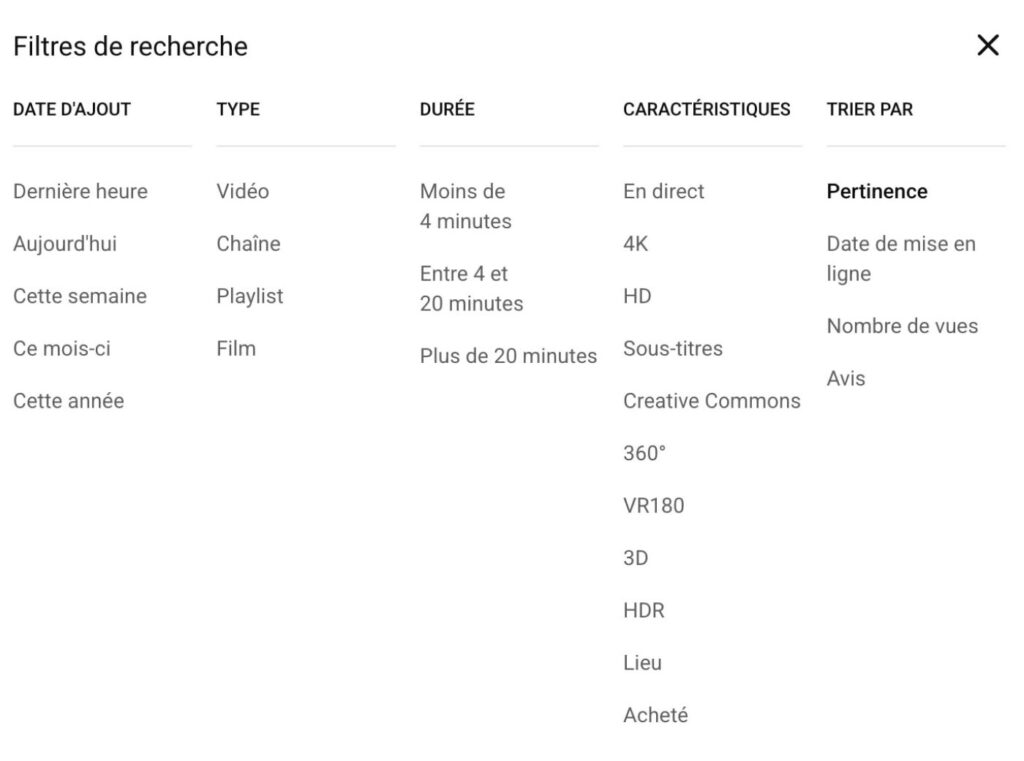The height and width of the screenshot is (761, 1024).
Task: Enable the 360° video filter
Action: pyautogui.click(x=644, y=453)
